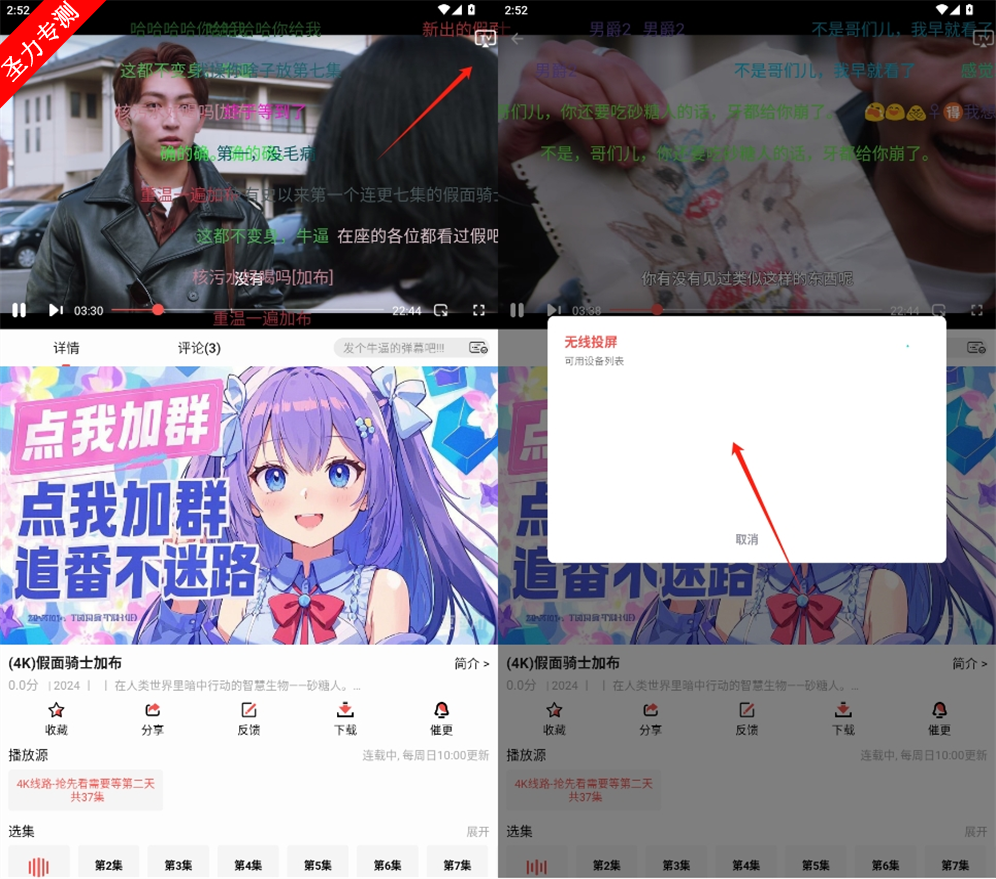Open danmaku settings icon on right screen

click(976, 347)
